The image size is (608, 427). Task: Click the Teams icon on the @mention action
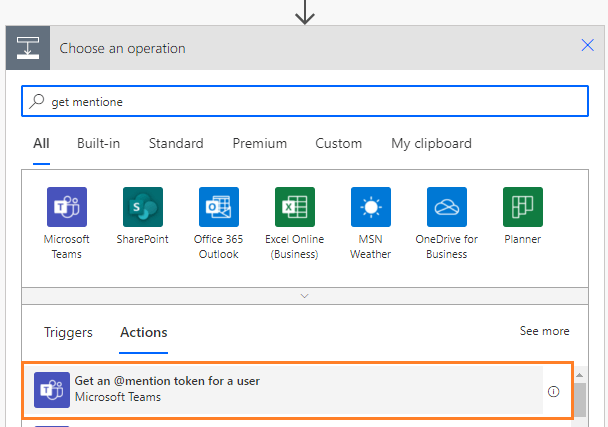pos(52,390)
